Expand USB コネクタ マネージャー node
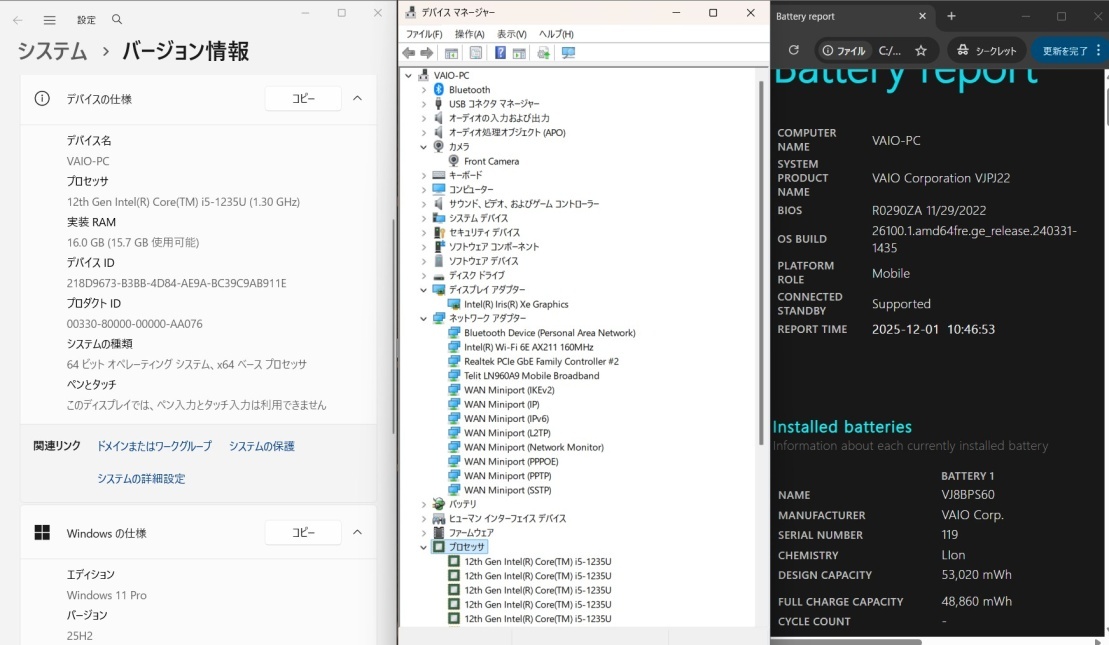This screenshot has width=1109, height=645. (x=424, y=104)
